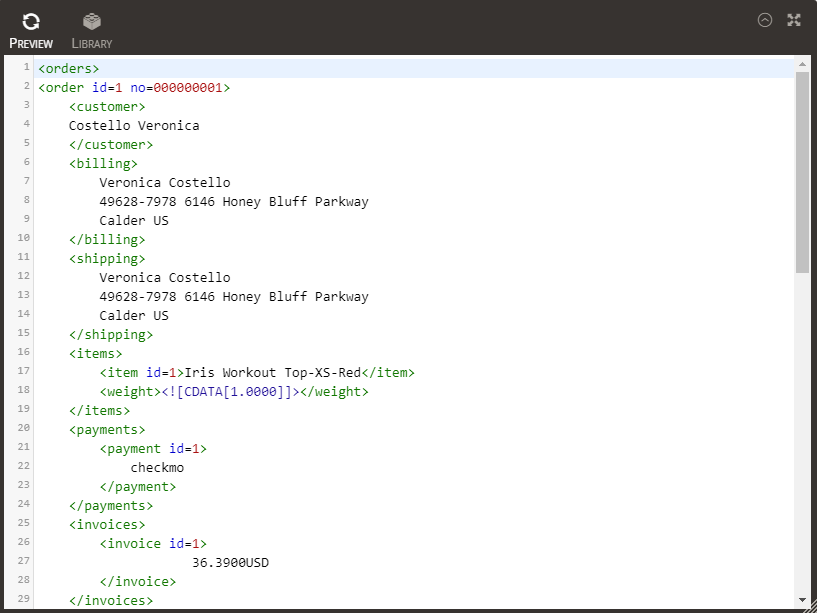Click Iris Workout Top-XS-Red item text
The height and width of the screenshot is (613, 817).
[273, 373]
